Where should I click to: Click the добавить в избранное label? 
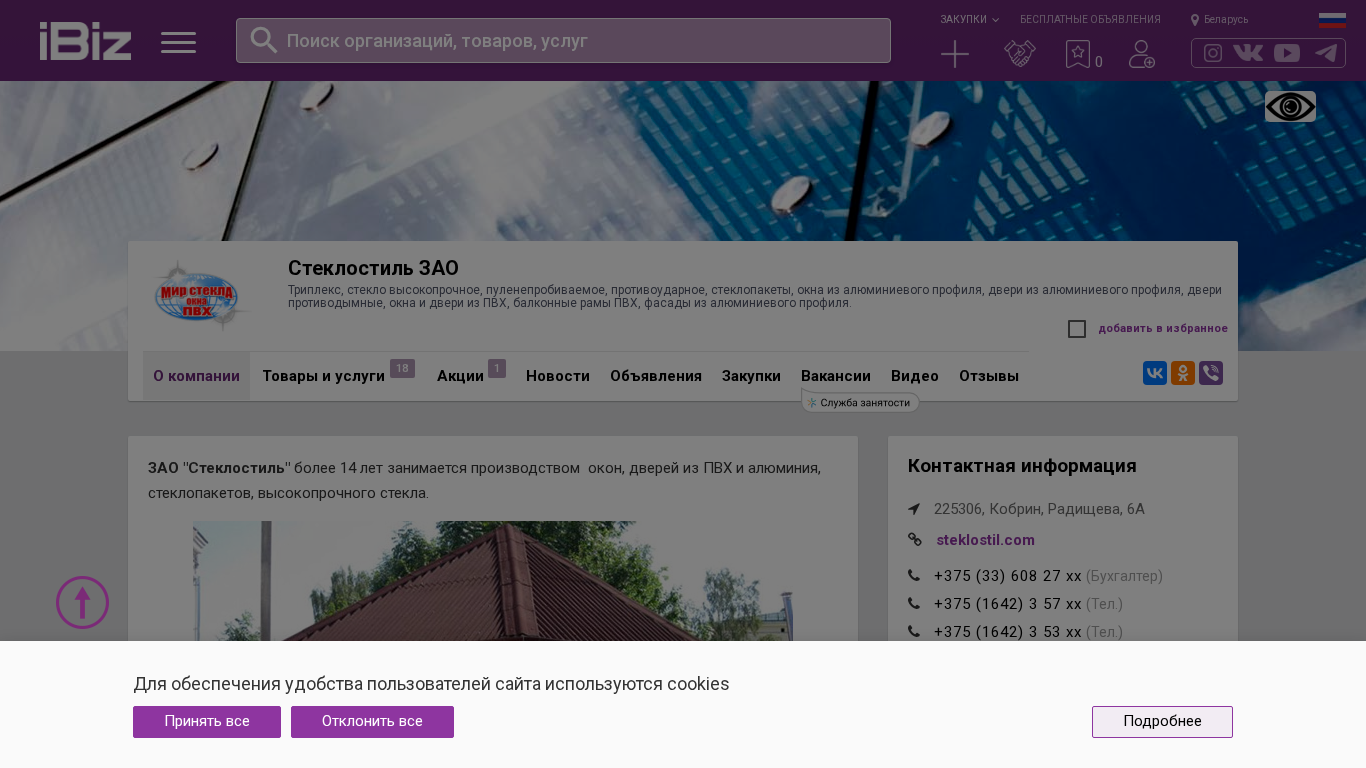coord(1163,328)
